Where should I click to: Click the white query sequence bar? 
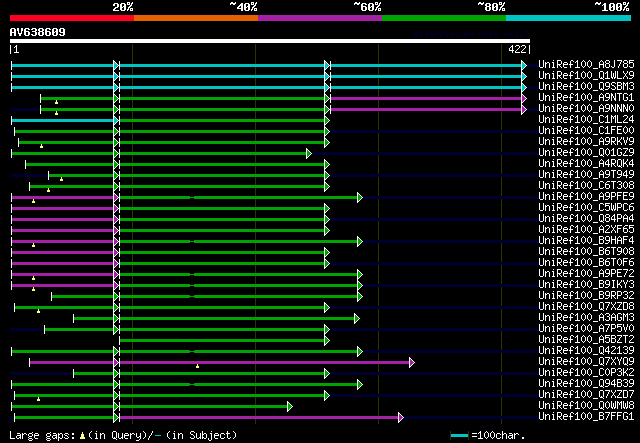[x=270, y=41]
